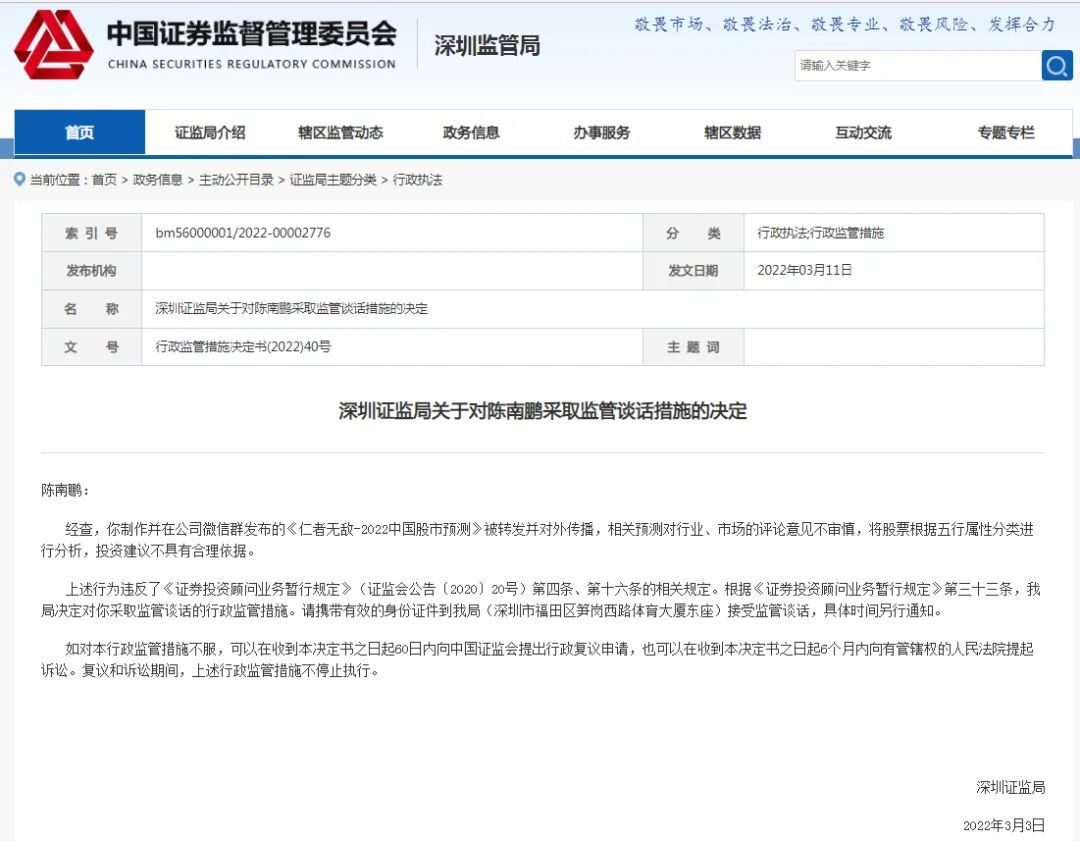Click the location pin icon beside 当前位置
1080x841 pixels.
coord(18,180)
